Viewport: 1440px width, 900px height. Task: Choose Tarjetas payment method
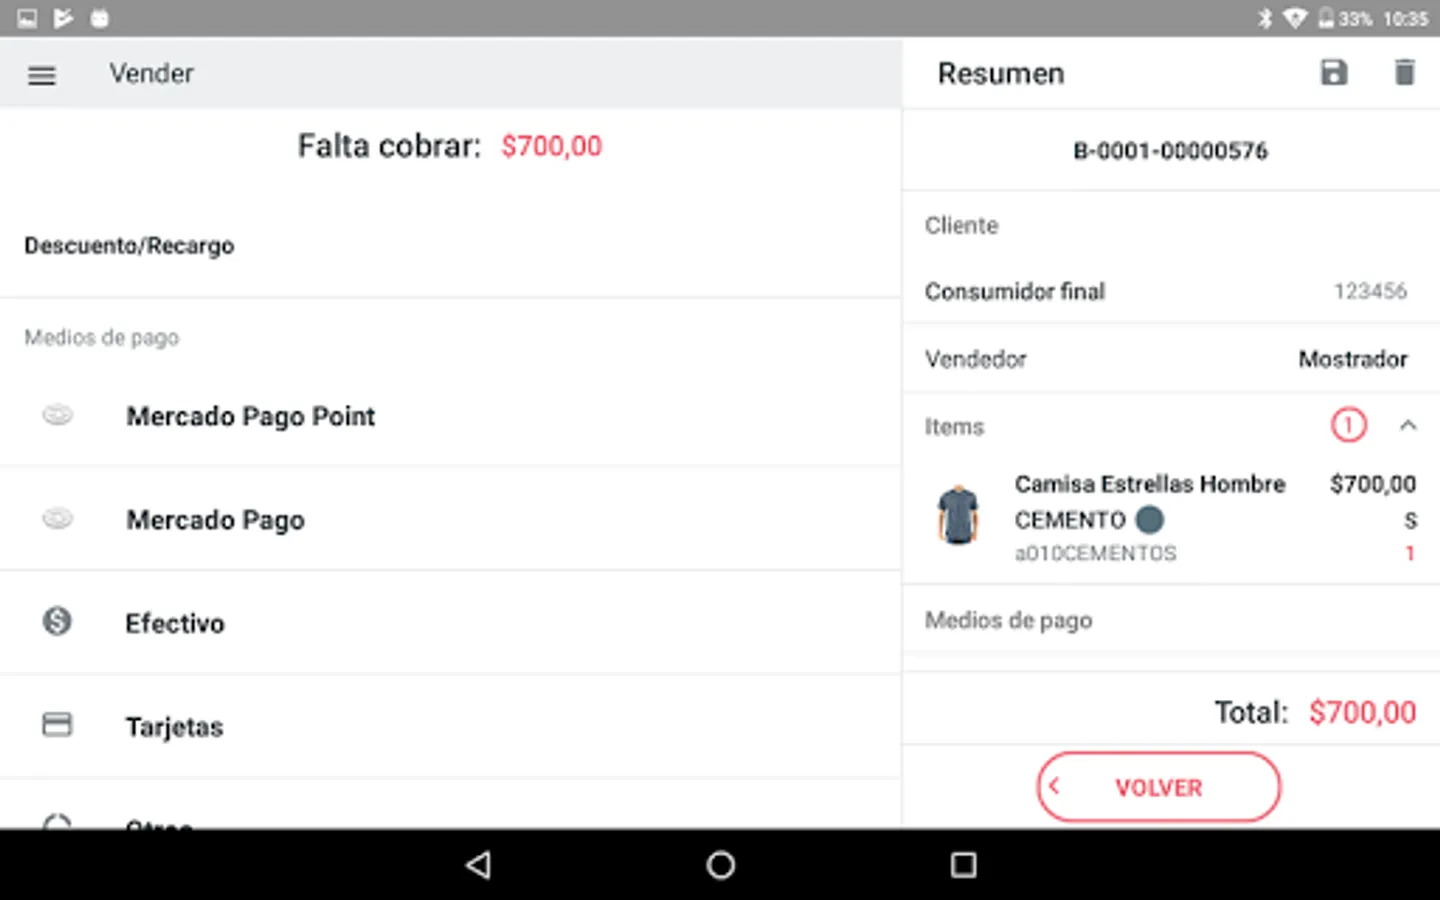[x=175, y=727]
